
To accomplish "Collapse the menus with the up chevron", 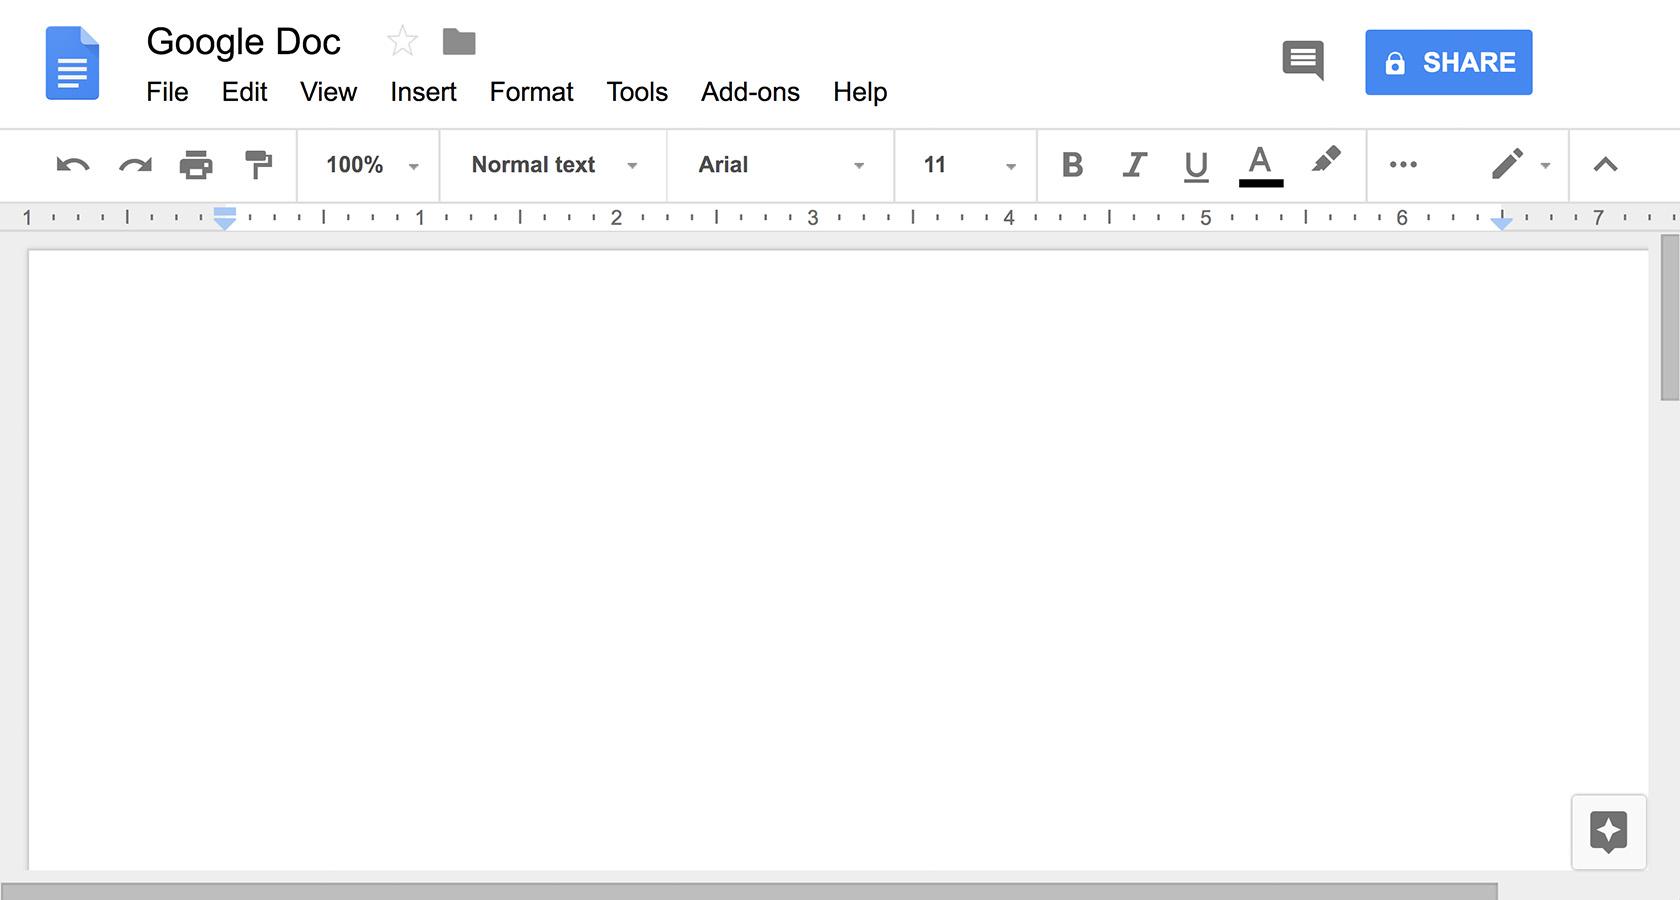I will click(x=1605, y=165).
